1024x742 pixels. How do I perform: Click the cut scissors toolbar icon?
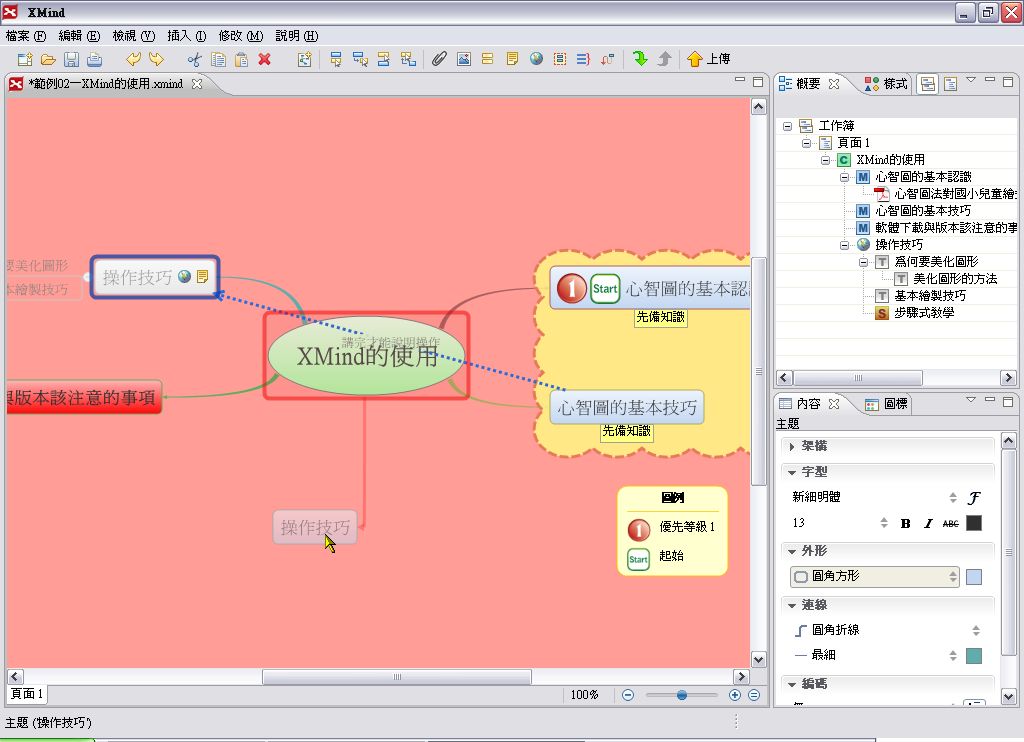click(194, 59)
